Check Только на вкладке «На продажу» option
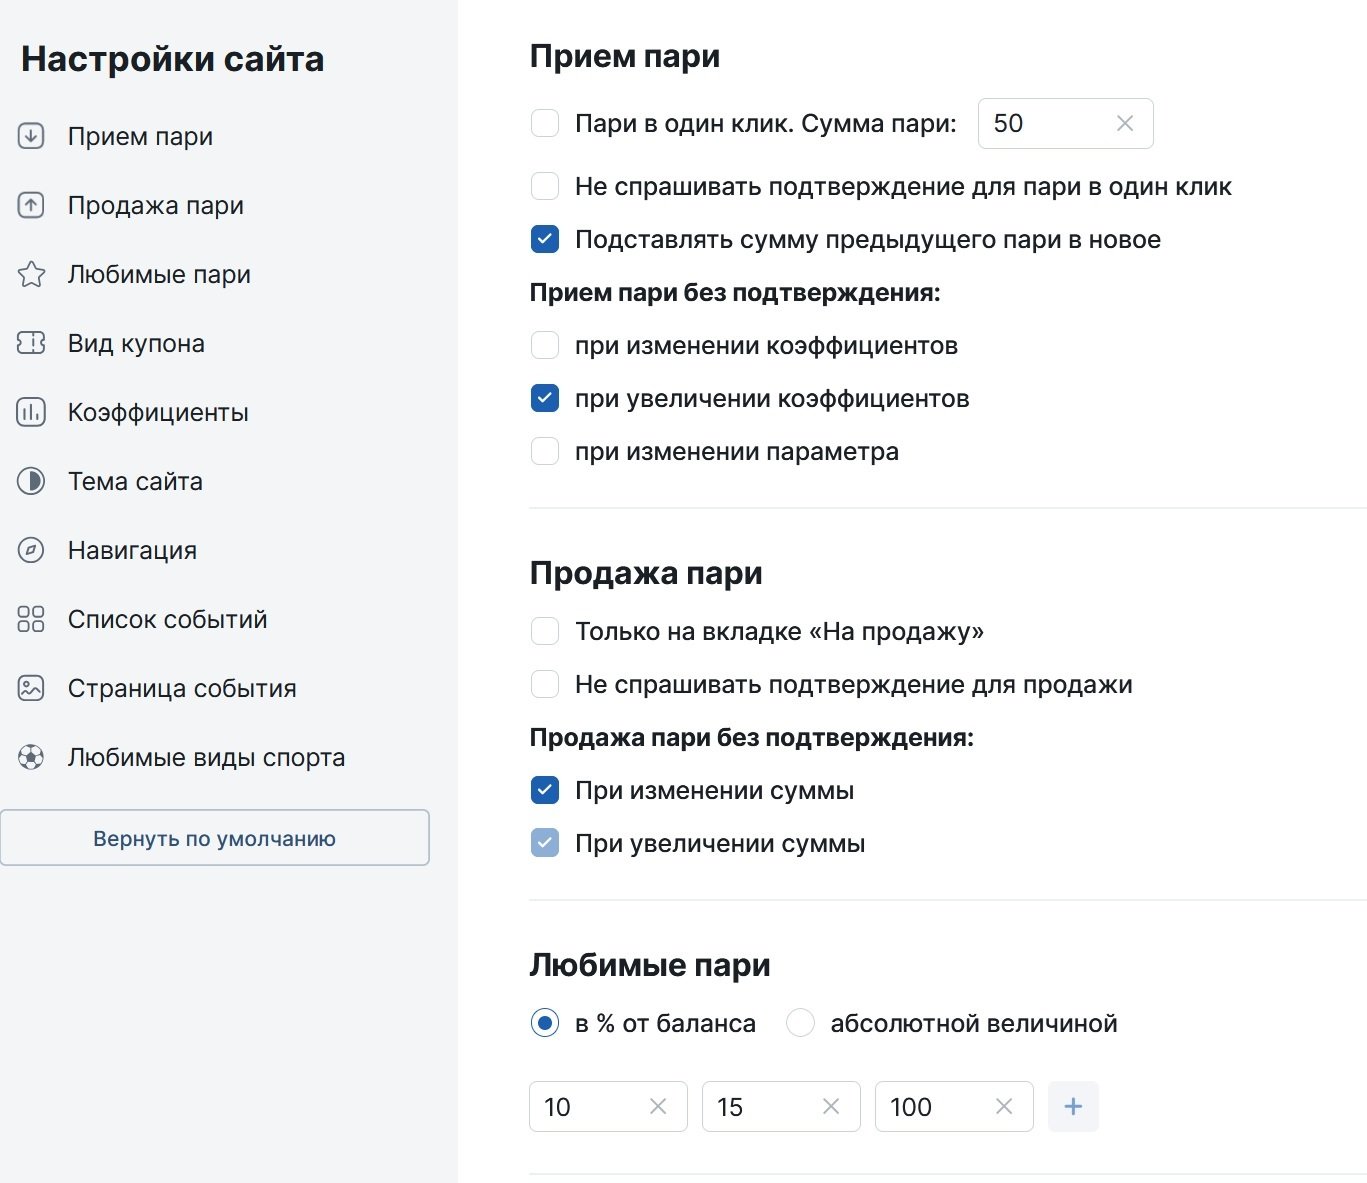 [x=545, y=631]
